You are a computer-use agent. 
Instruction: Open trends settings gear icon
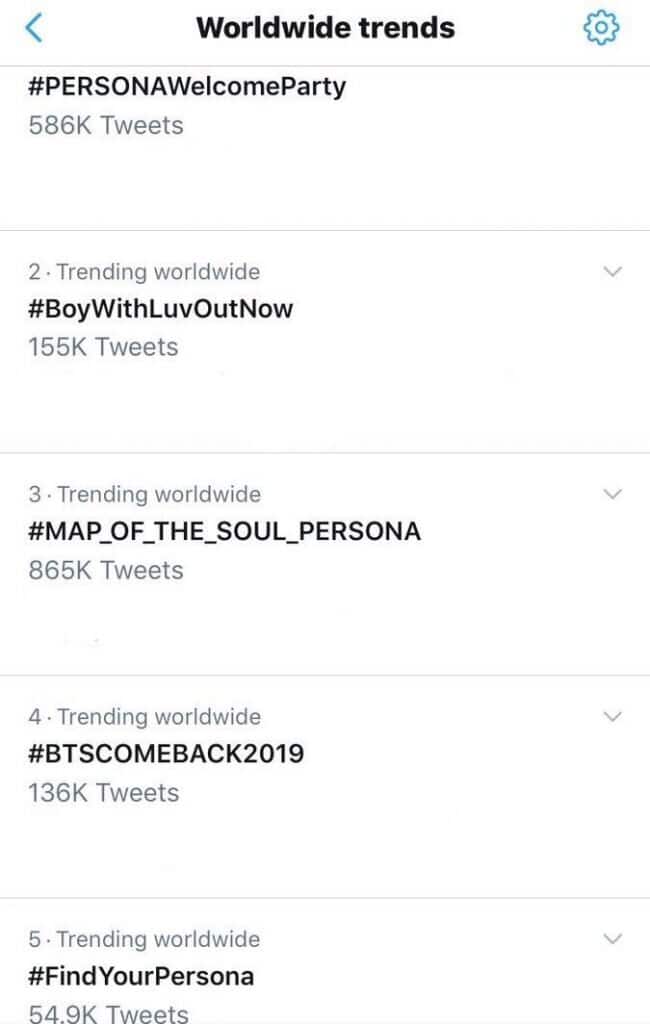[x=601, y=28]
